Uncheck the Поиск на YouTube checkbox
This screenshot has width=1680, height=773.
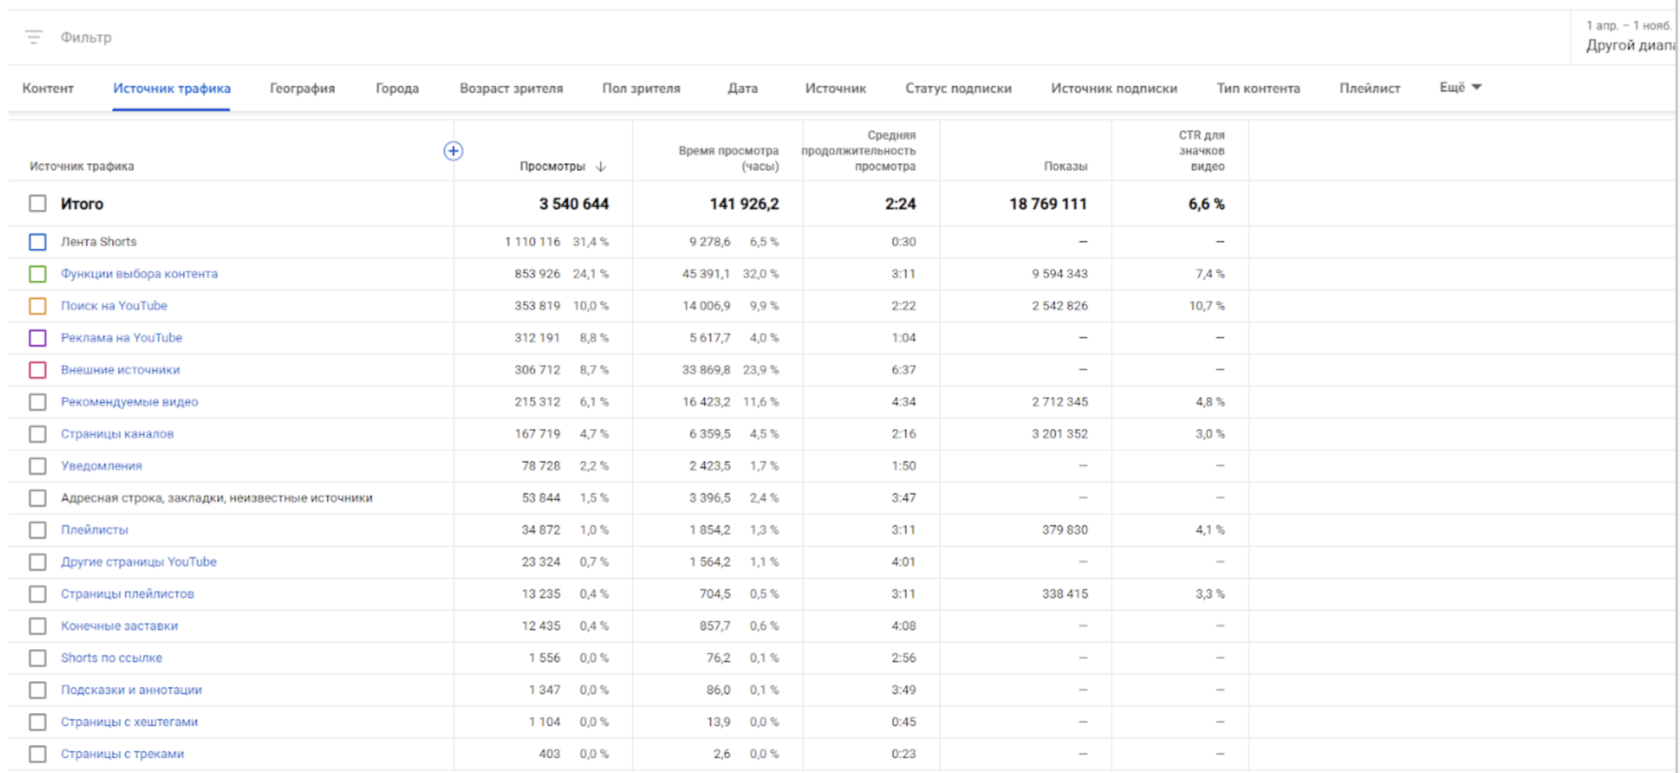38,306
